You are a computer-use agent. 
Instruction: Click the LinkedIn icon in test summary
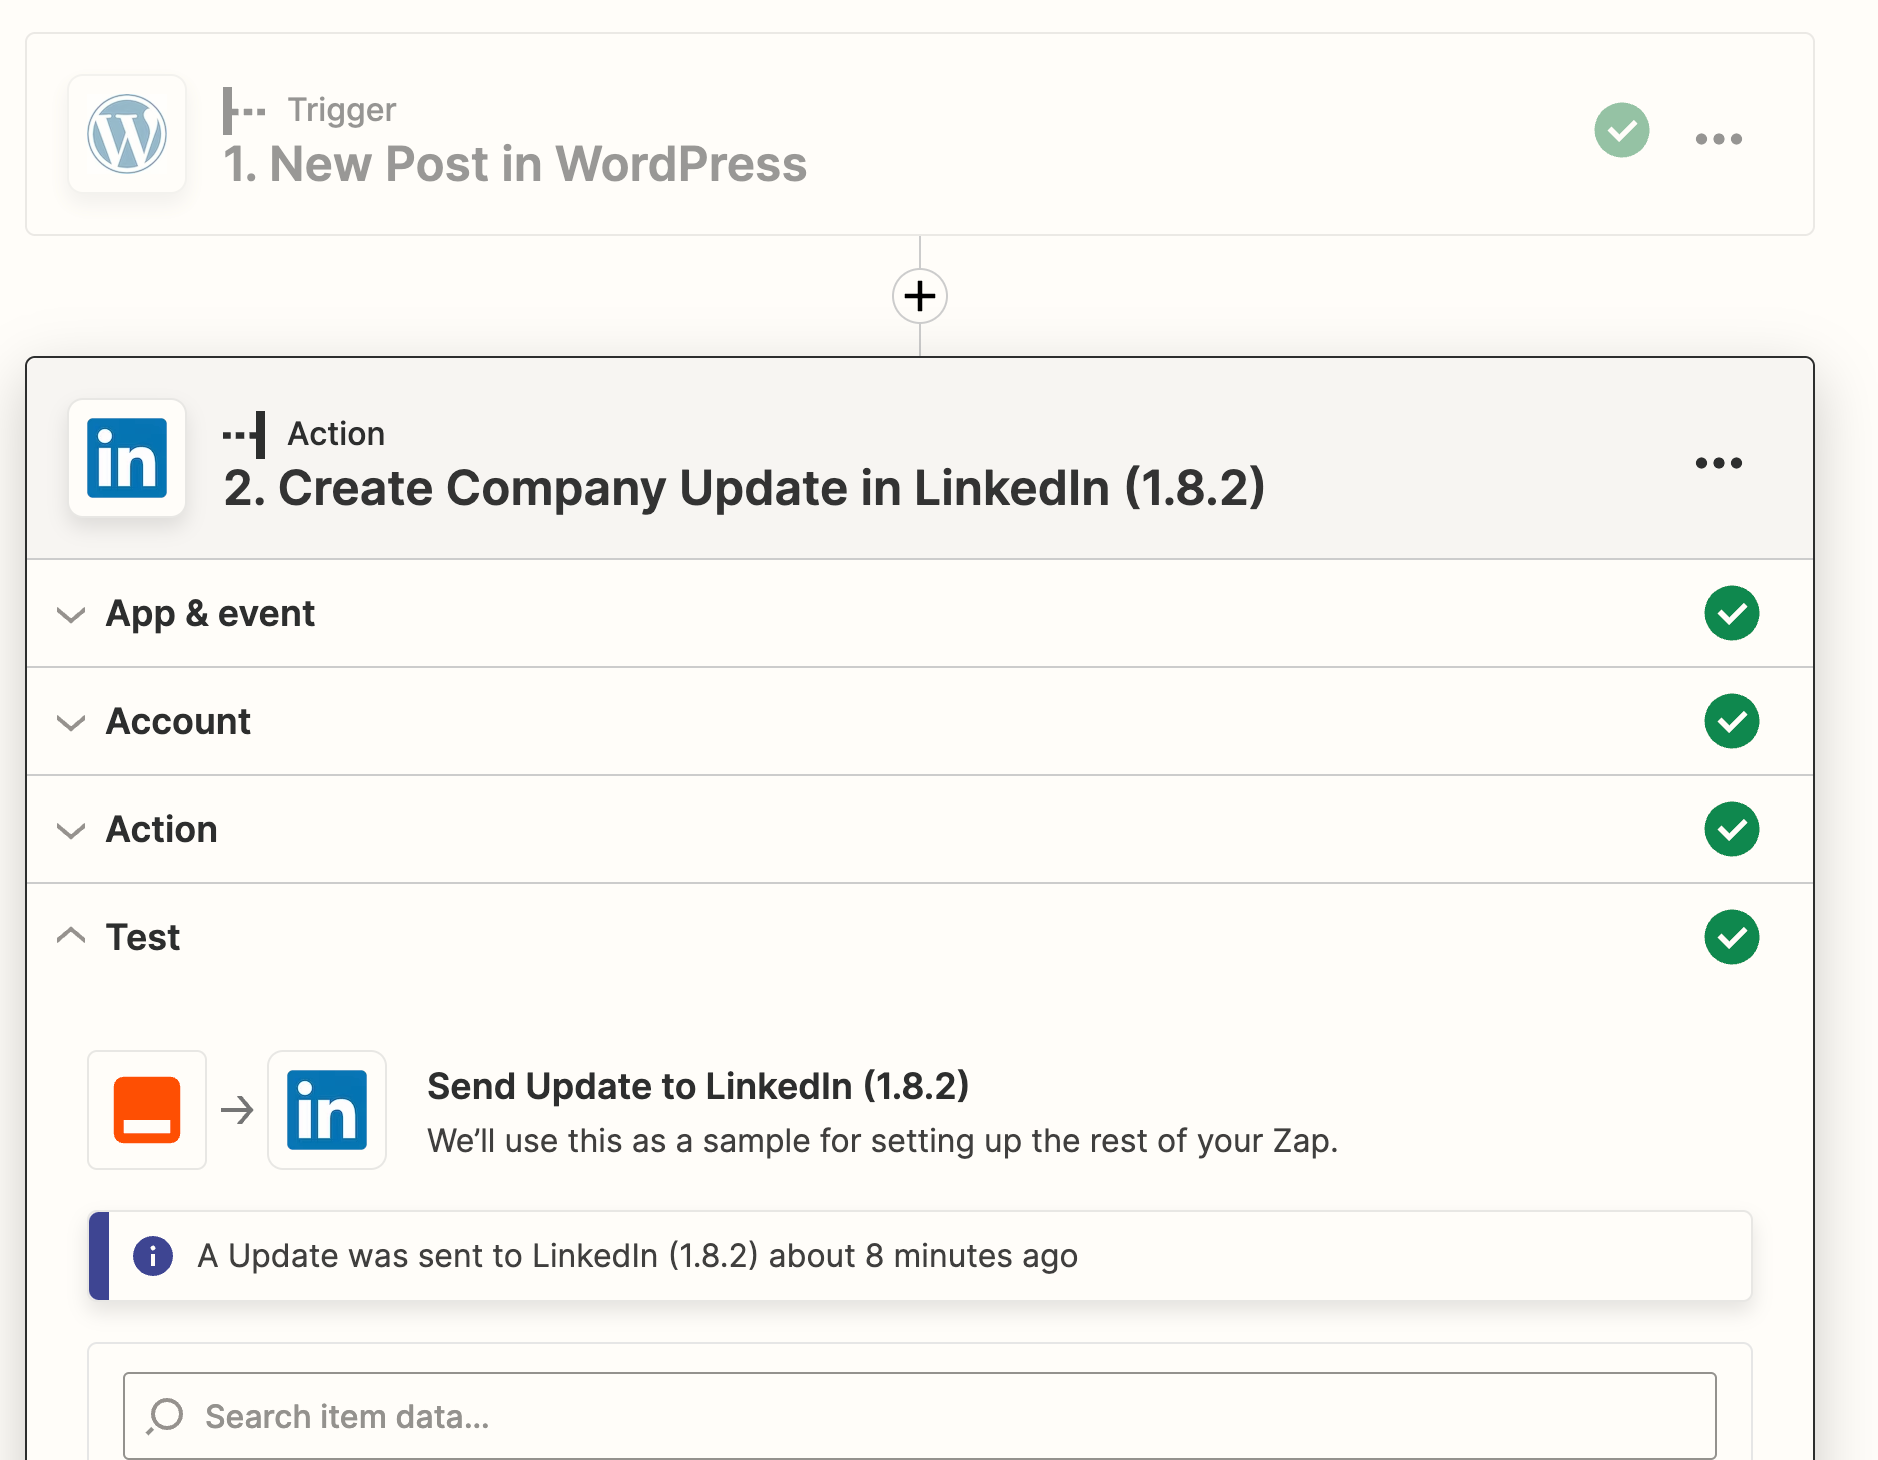pyautogui.click(x=327, y=1110)
